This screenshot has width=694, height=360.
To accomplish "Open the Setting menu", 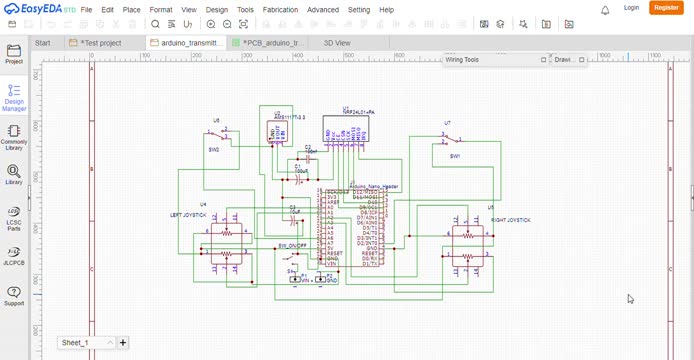I will [359, 10].
